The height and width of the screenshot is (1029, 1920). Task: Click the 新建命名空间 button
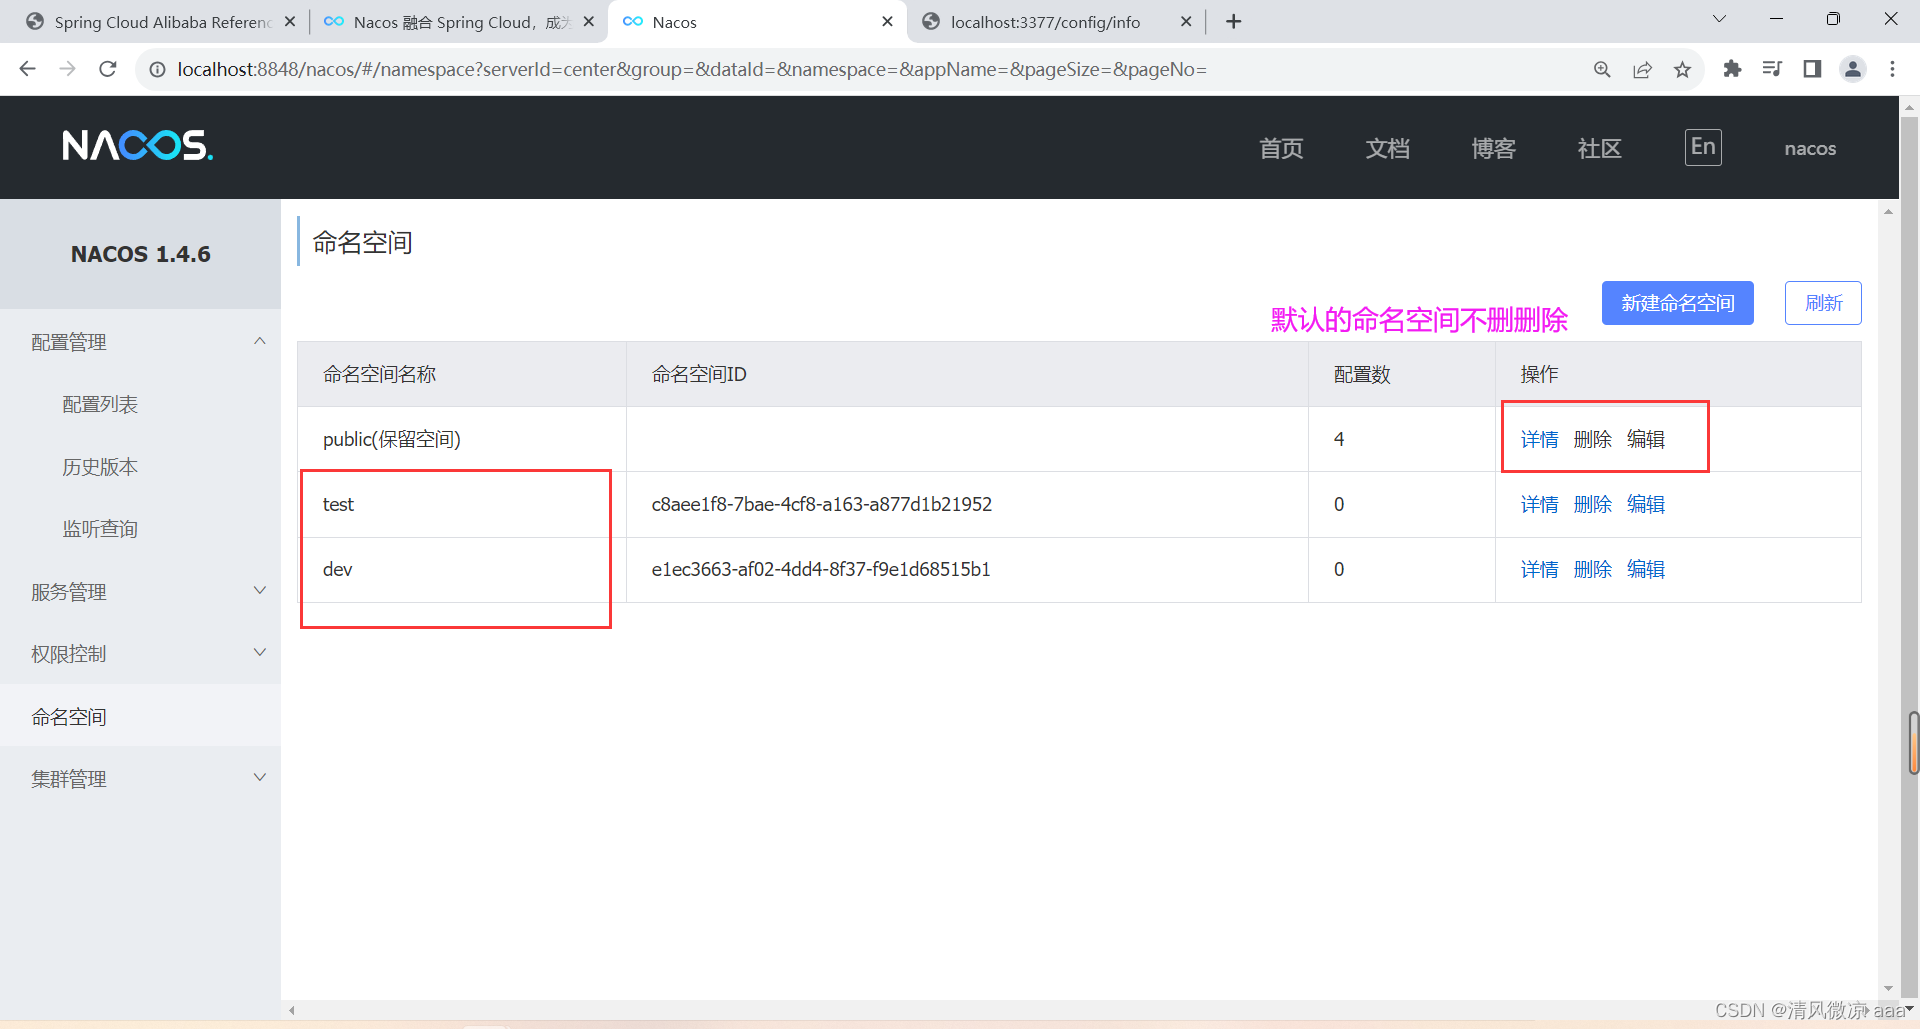coord(1677,303)
